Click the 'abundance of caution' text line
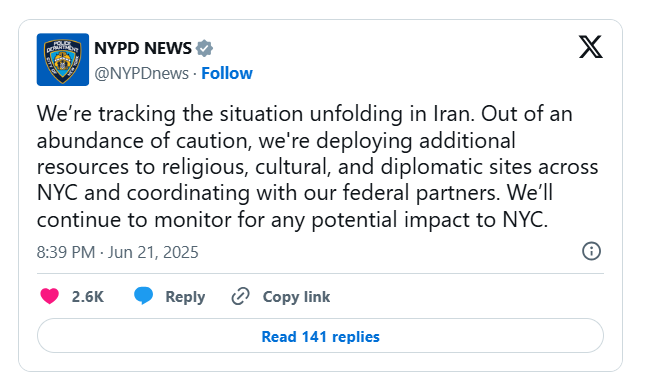The image size is (647, 392). click(276, 141)
